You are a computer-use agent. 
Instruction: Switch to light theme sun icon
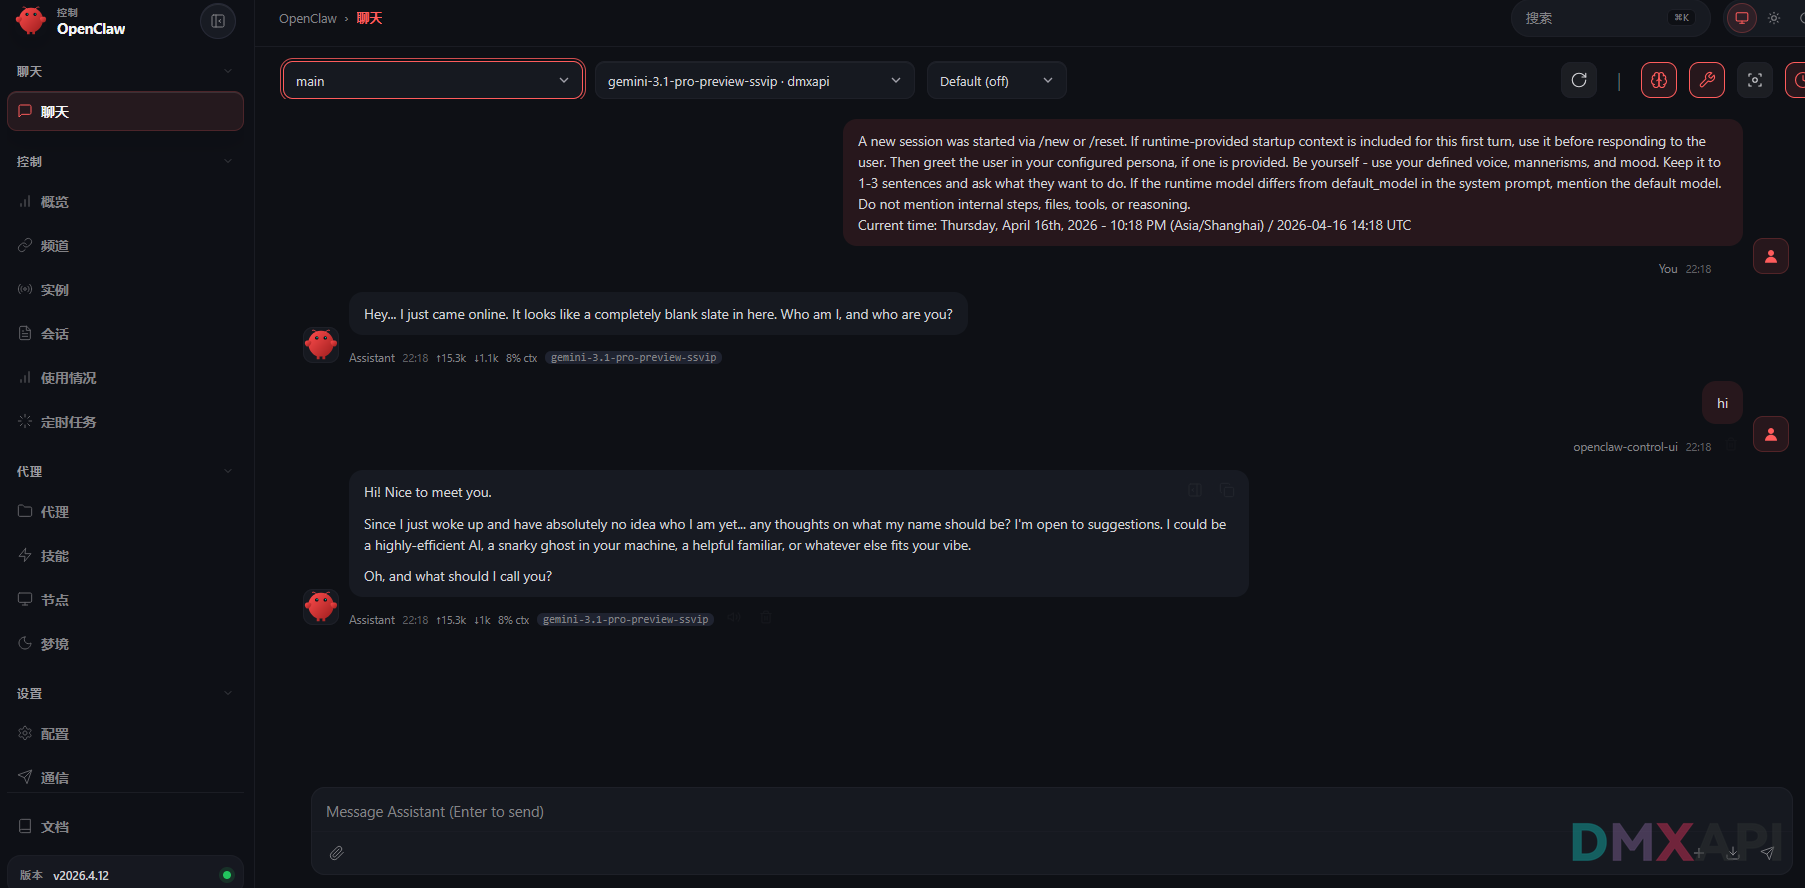[x=1774, y=18]
